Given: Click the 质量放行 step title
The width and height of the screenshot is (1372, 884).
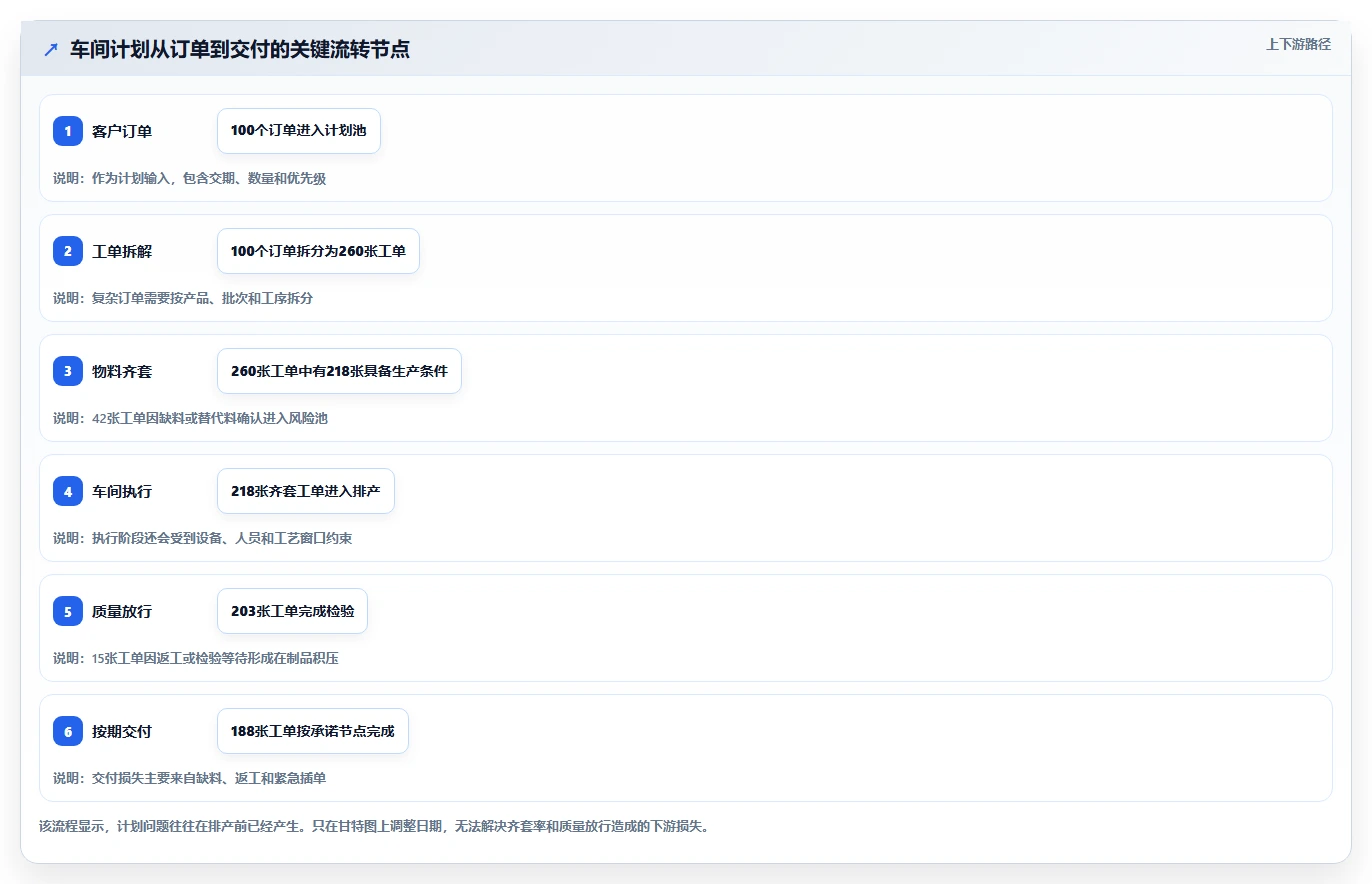Looking at the screenshot, I should click(x=122, y=611).
